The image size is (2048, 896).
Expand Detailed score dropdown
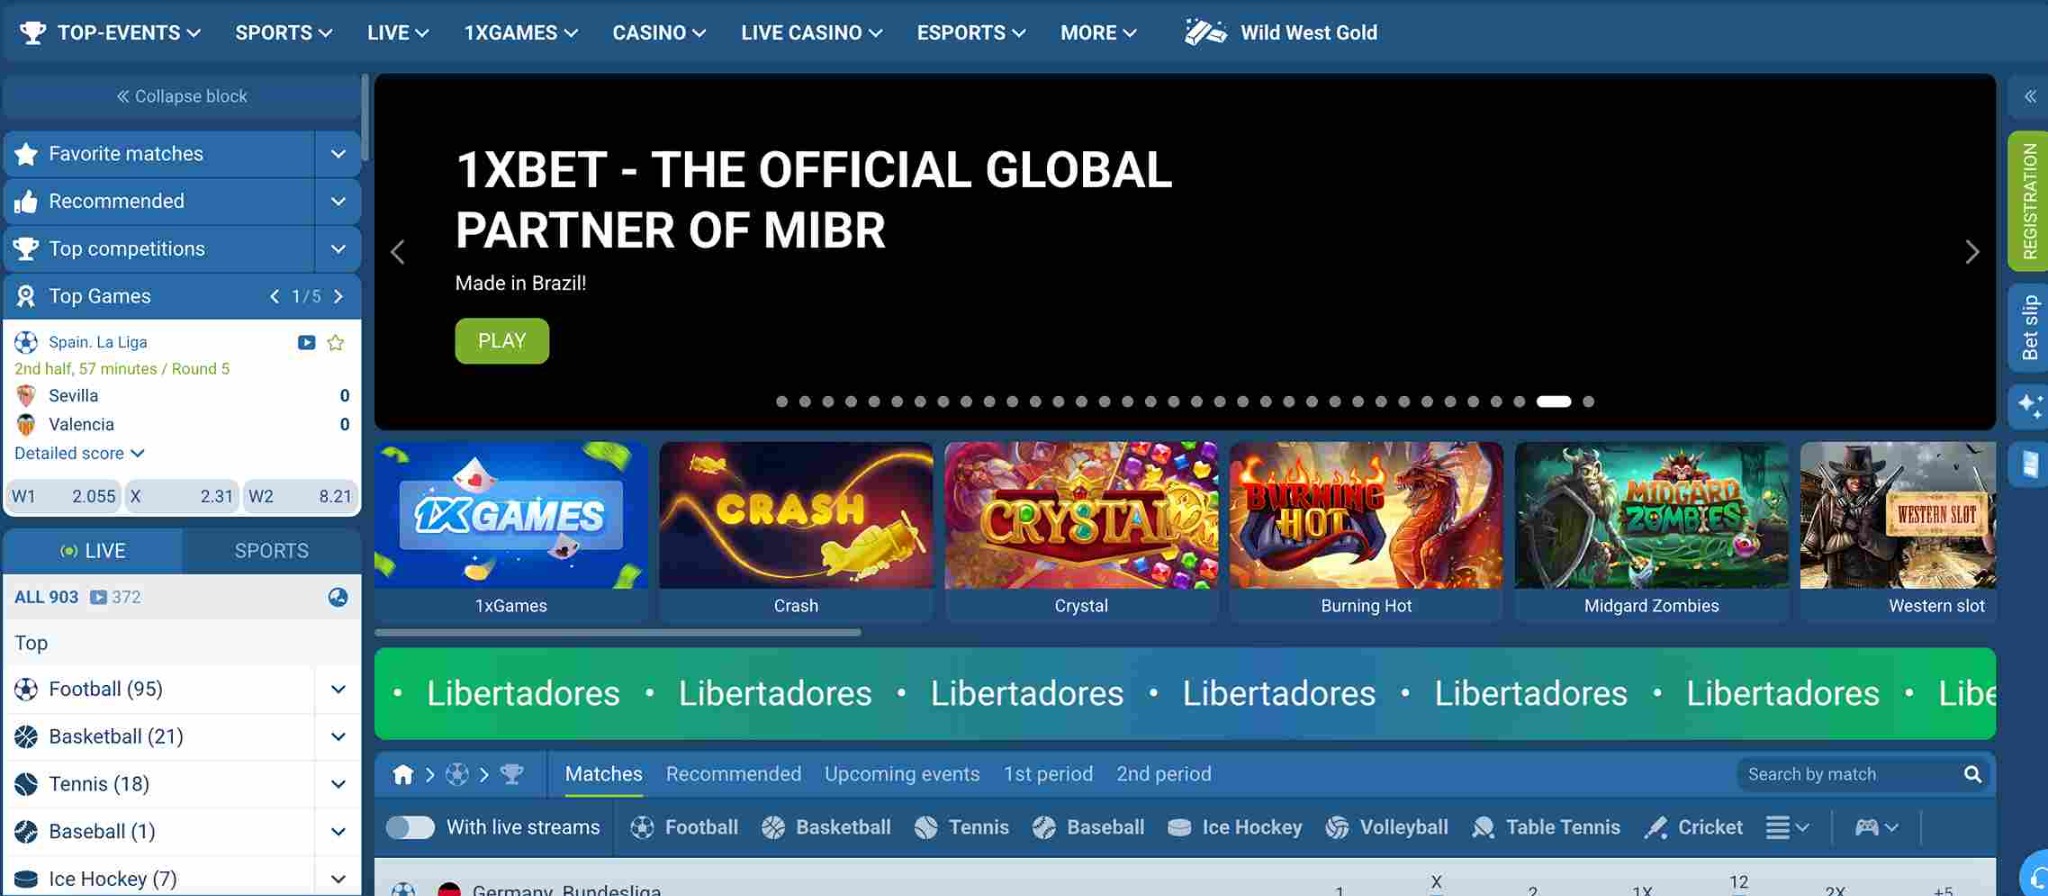(79, 453)
